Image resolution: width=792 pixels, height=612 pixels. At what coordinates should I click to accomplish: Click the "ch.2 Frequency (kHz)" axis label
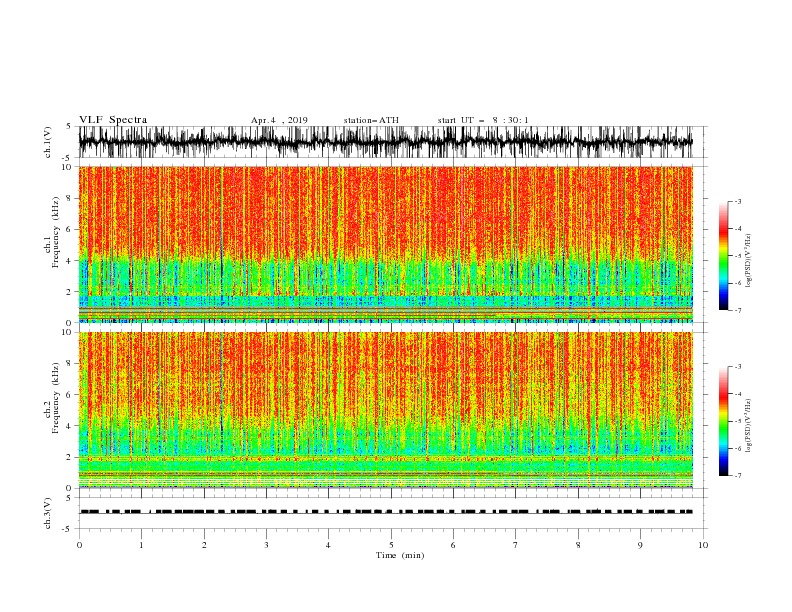coord(52,398)
